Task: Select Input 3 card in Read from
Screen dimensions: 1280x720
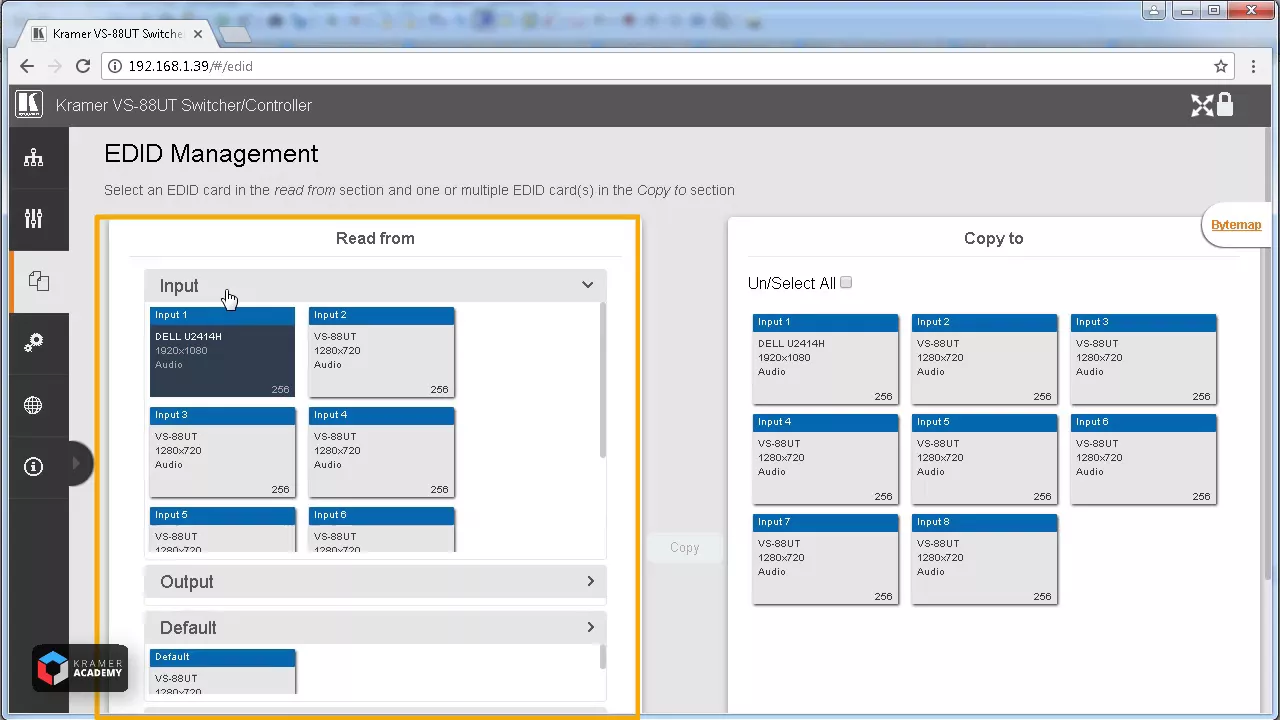Action: 222,452
